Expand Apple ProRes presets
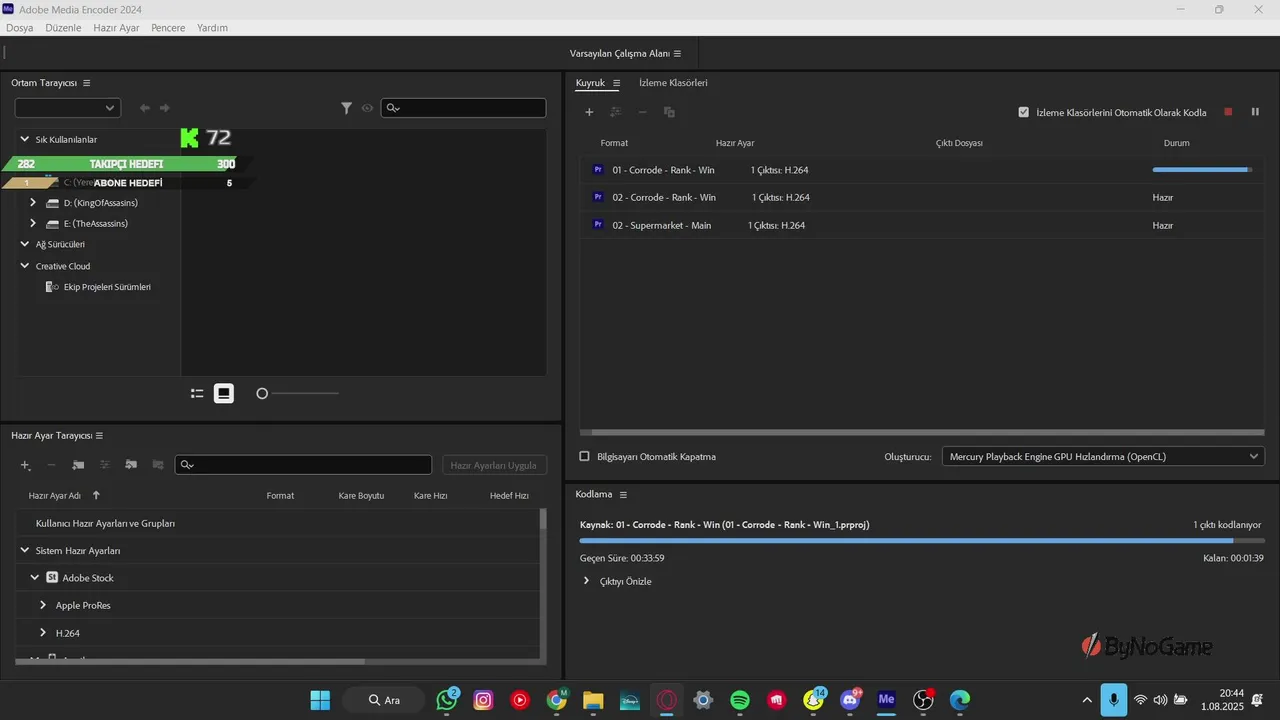This screenshot has width=1280, height=720. (43, 605)
